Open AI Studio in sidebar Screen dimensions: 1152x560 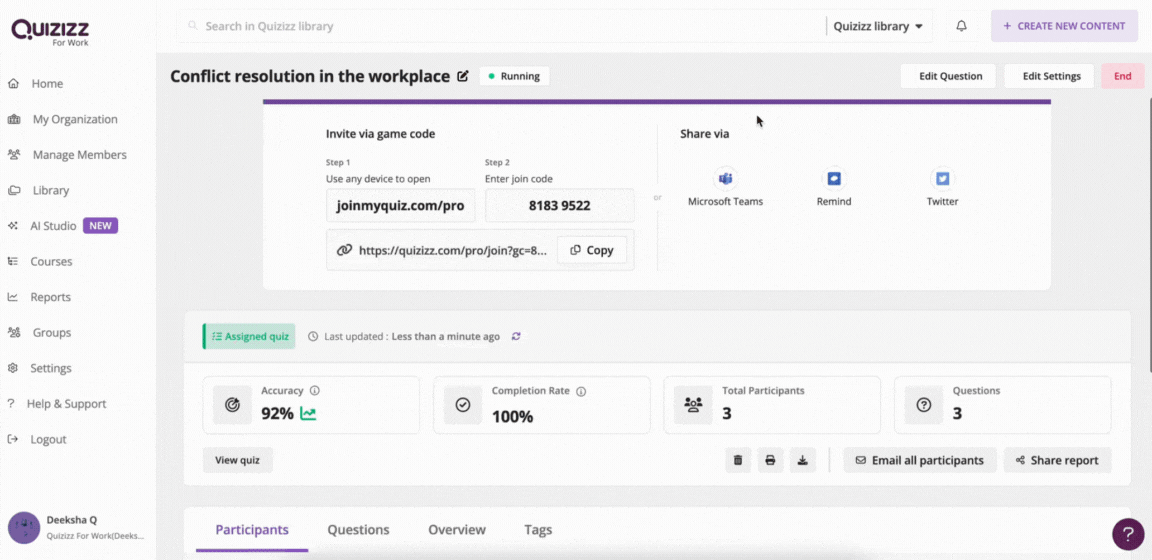pos(53,226)
